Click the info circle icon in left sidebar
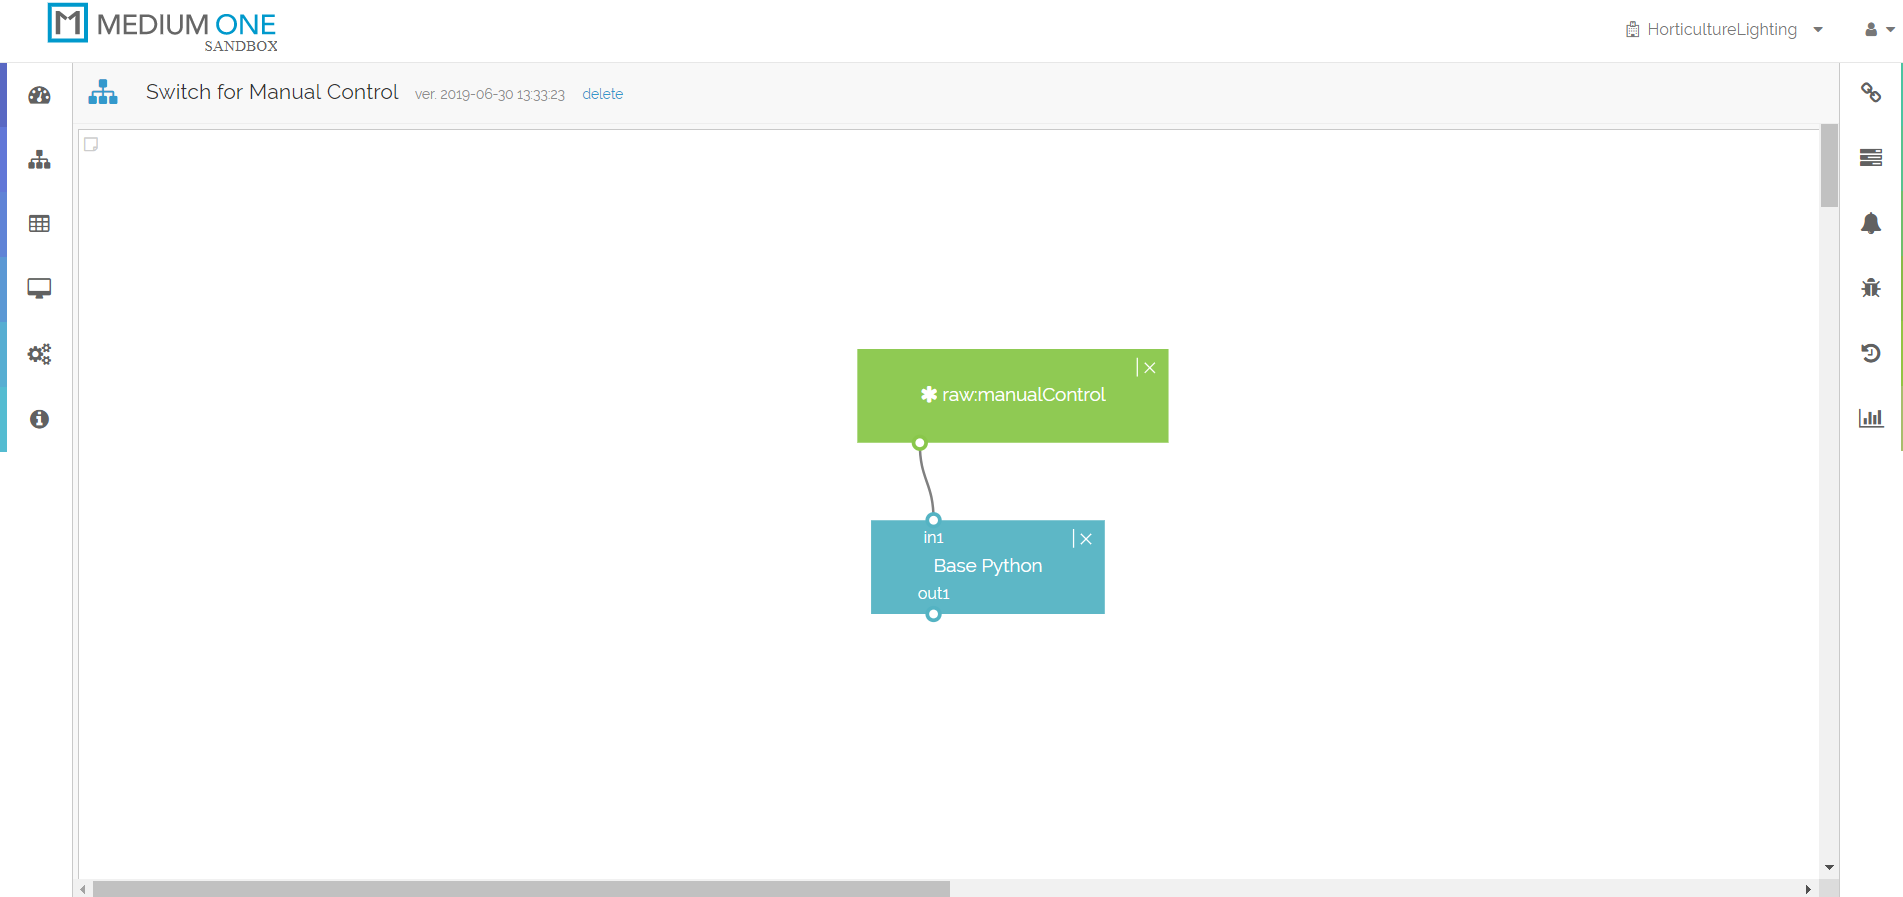 [x=39, y=419]
